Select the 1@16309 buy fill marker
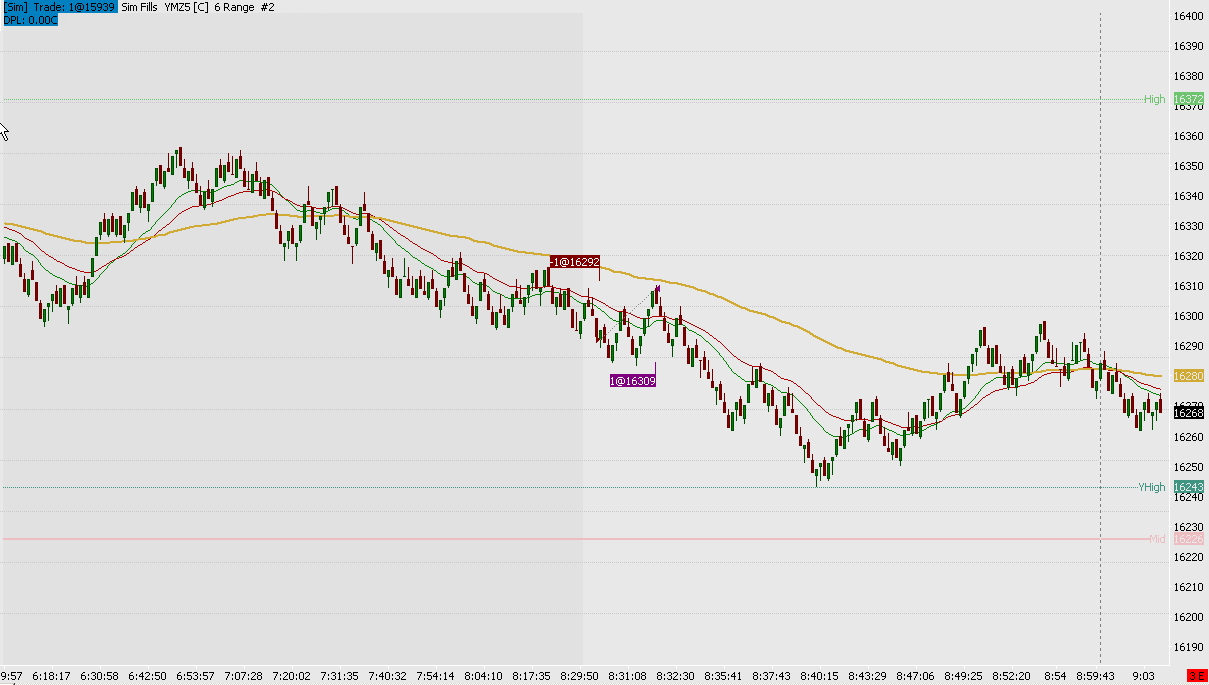This screenshot has height=685, width=1209. click(632, 381)
